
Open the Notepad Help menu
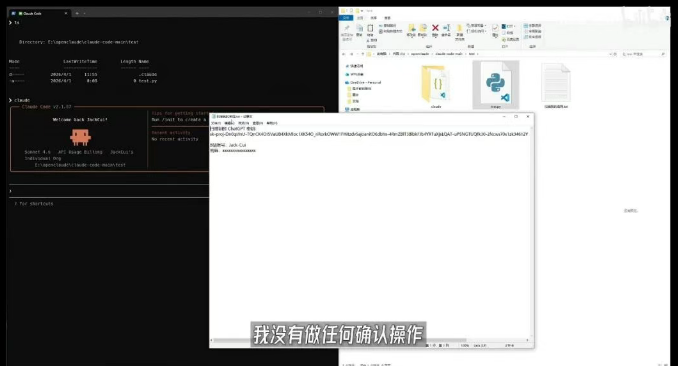[x=272, y=123]
